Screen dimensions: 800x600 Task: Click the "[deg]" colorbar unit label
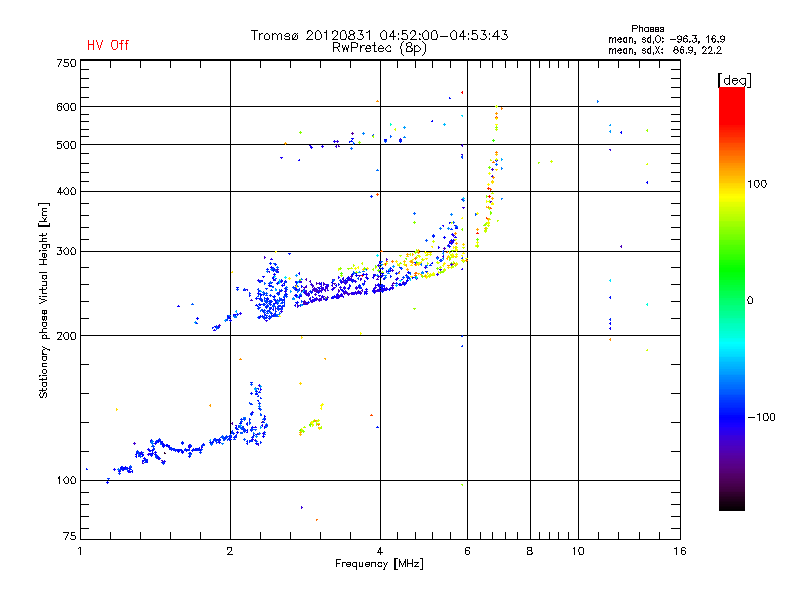coord(734,80)
